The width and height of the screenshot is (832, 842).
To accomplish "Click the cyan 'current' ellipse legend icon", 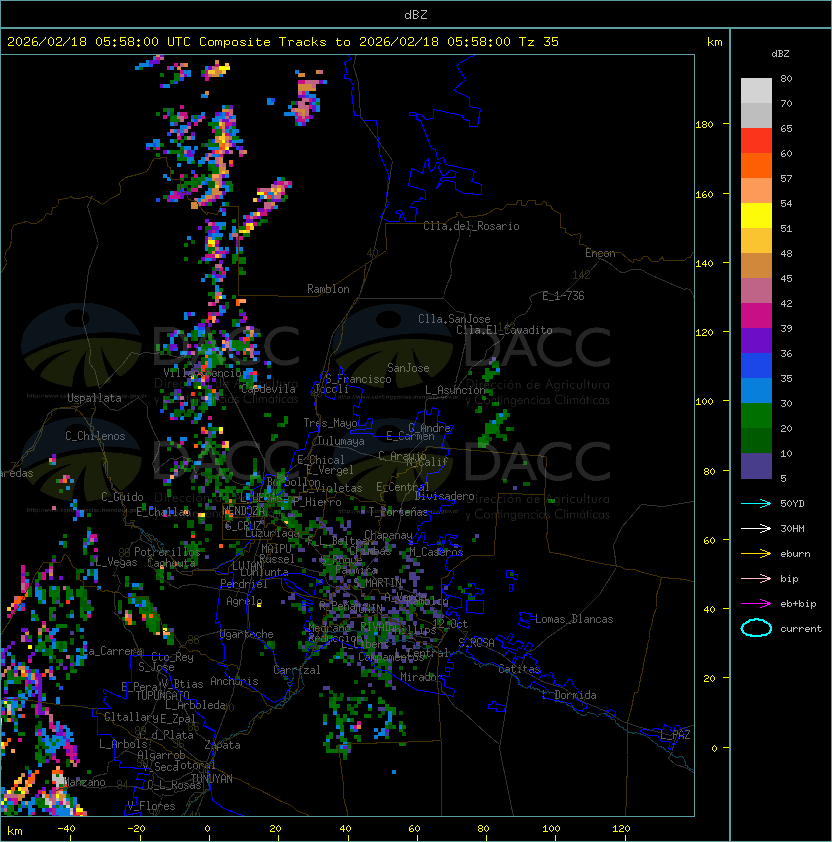I will click(756, 628).
